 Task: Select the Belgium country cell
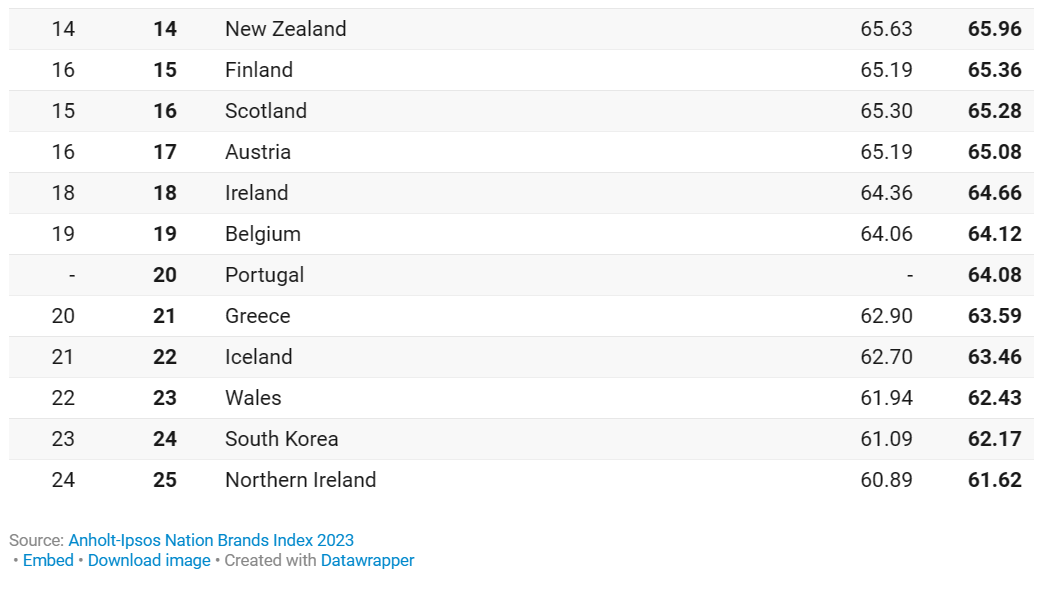coord(262,234)
